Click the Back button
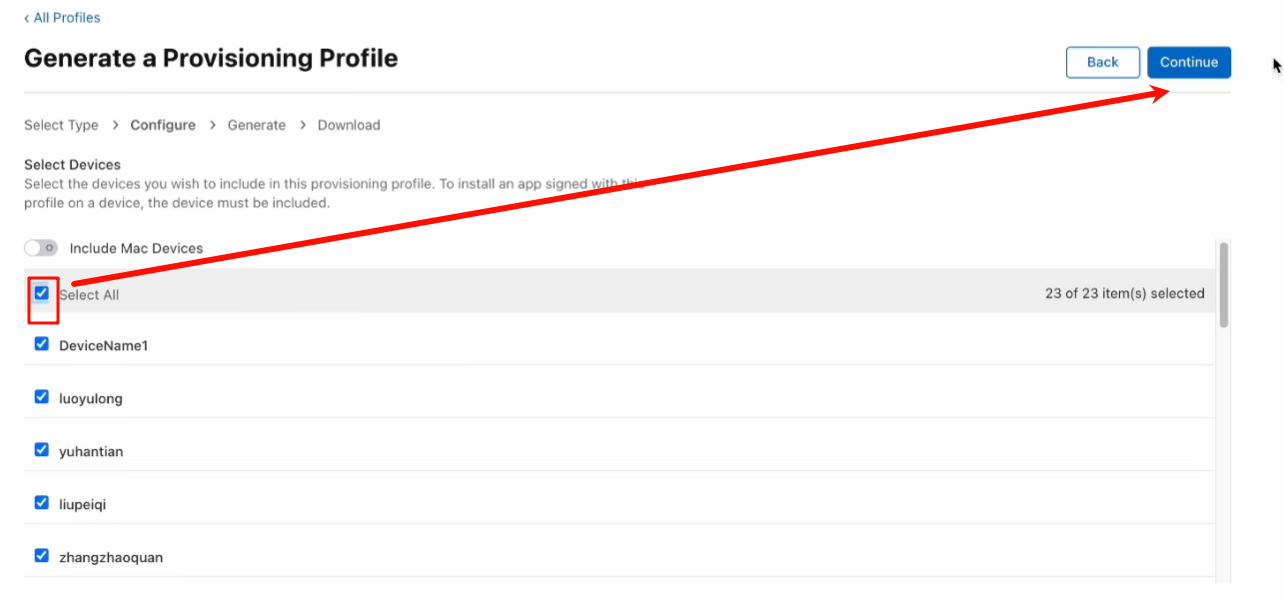This screenshot has width=1284, height=606. (1102, 62)
